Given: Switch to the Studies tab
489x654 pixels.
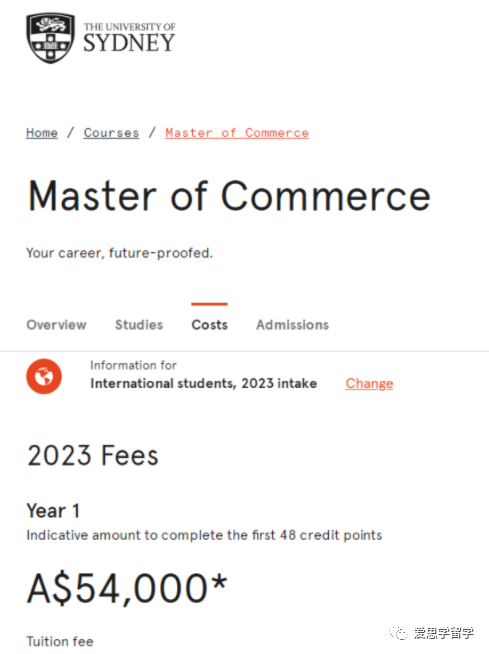Looking at the screenshot, I should tap(139, 325).
